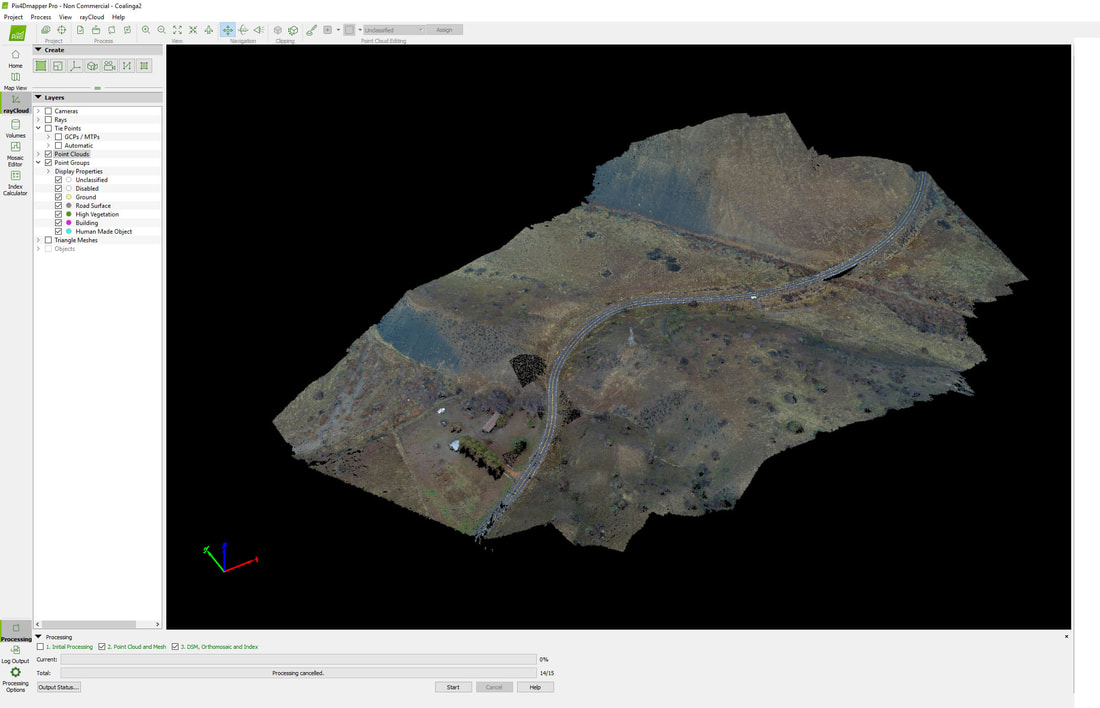Expand the Display Properties node
Viewport: 1100px width, 708px height.
(48, 171)
